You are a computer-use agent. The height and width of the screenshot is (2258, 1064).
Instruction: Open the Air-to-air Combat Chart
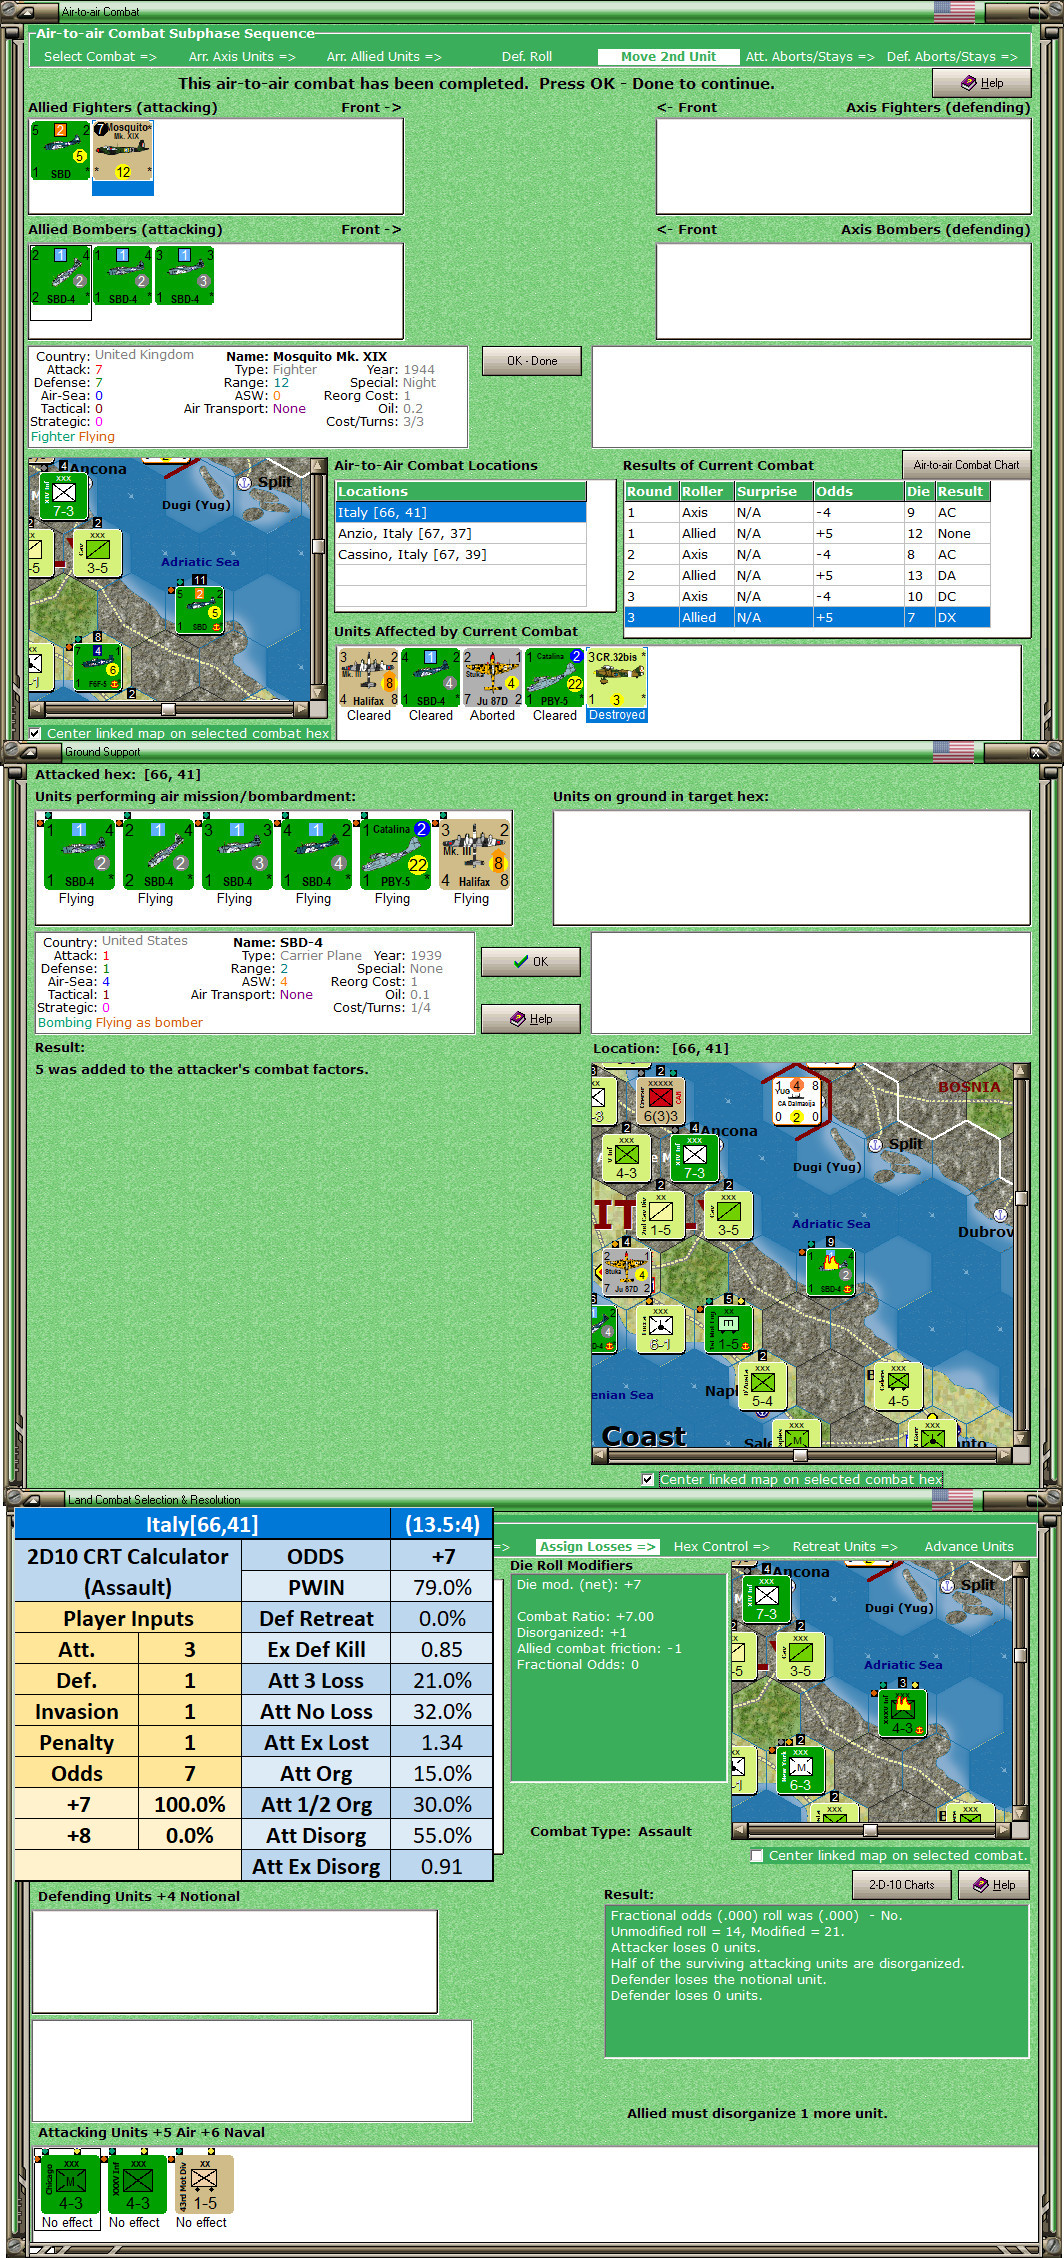(966, 465)
